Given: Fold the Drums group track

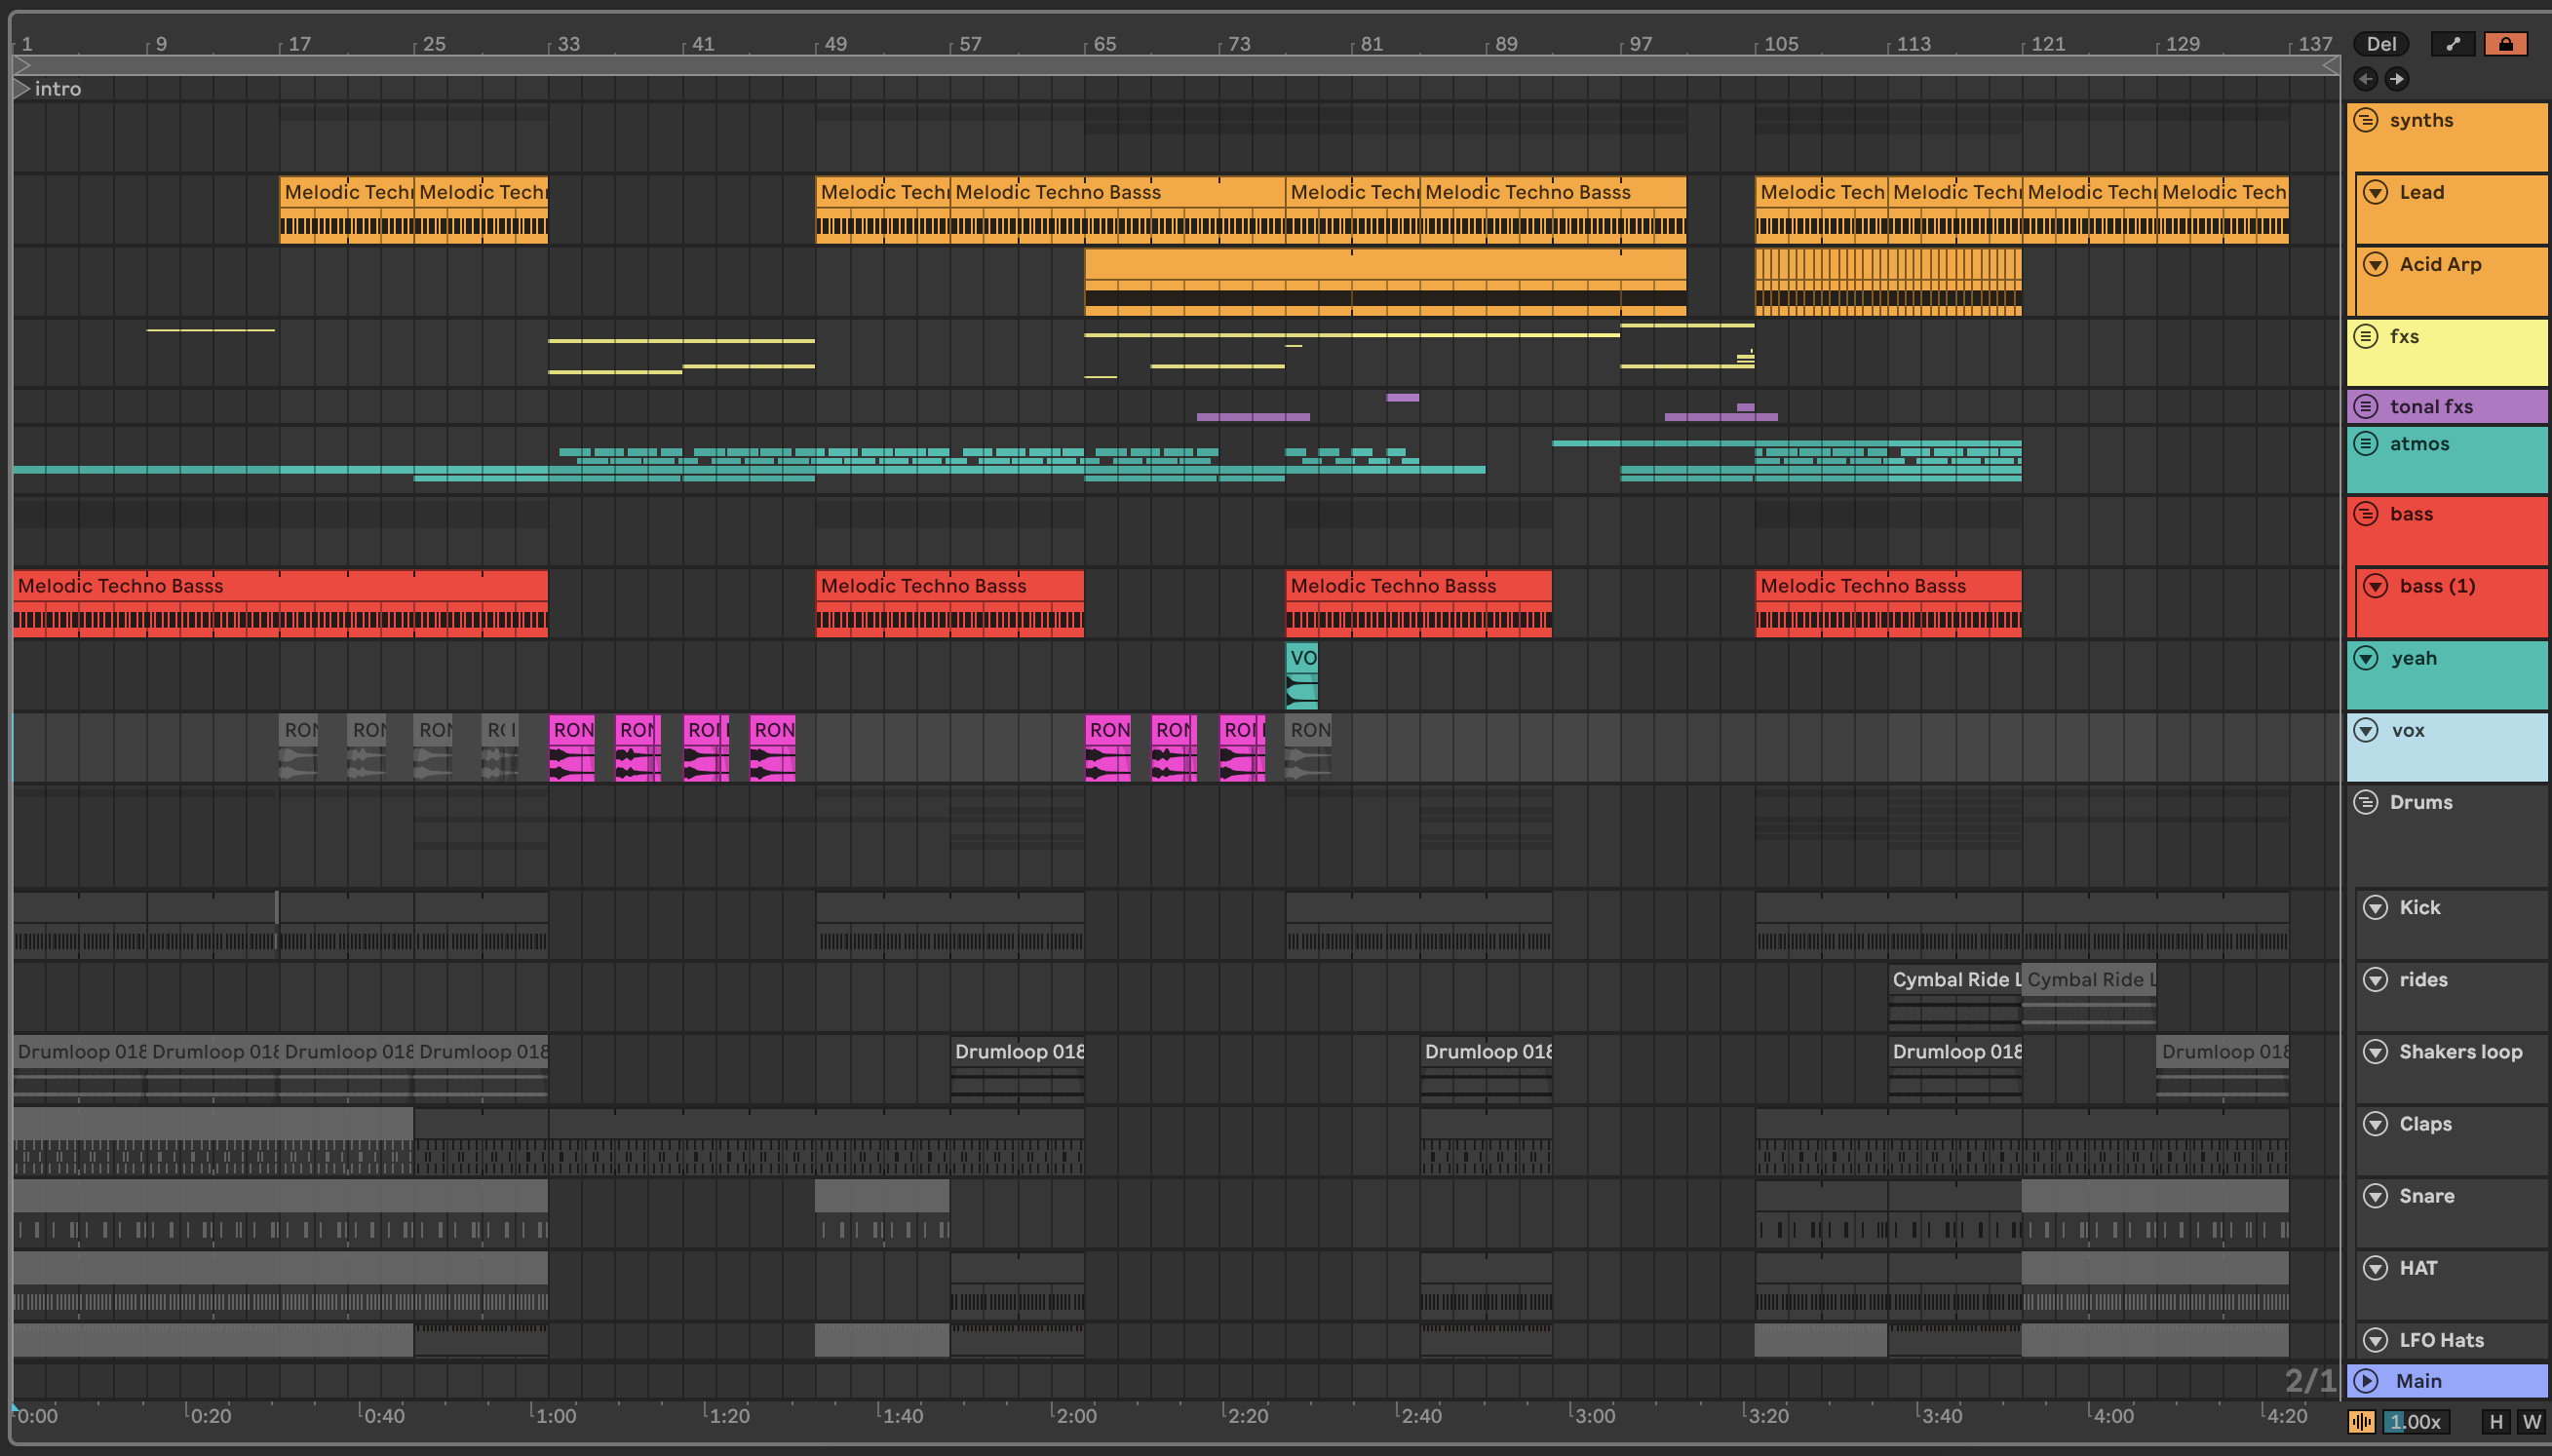Looking at the screenshot, I should [2366, 802].
